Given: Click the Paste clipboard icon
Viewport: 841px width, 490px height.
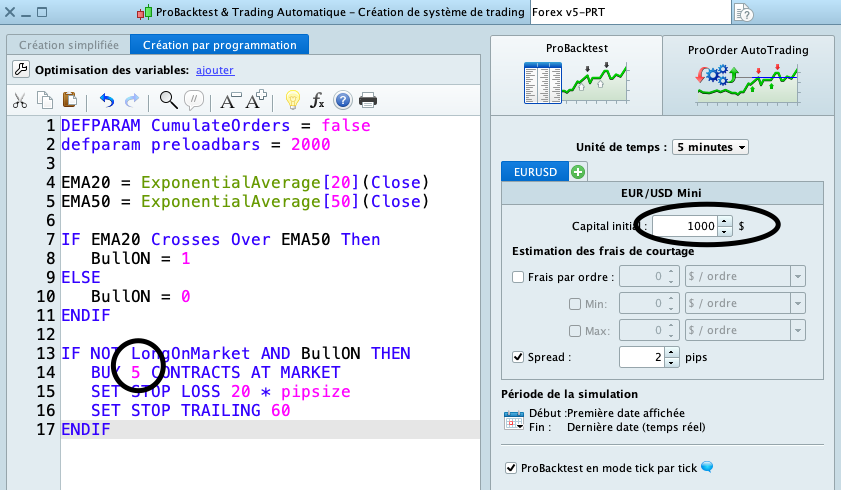Looking at the screenshot, I should point(70,100).
